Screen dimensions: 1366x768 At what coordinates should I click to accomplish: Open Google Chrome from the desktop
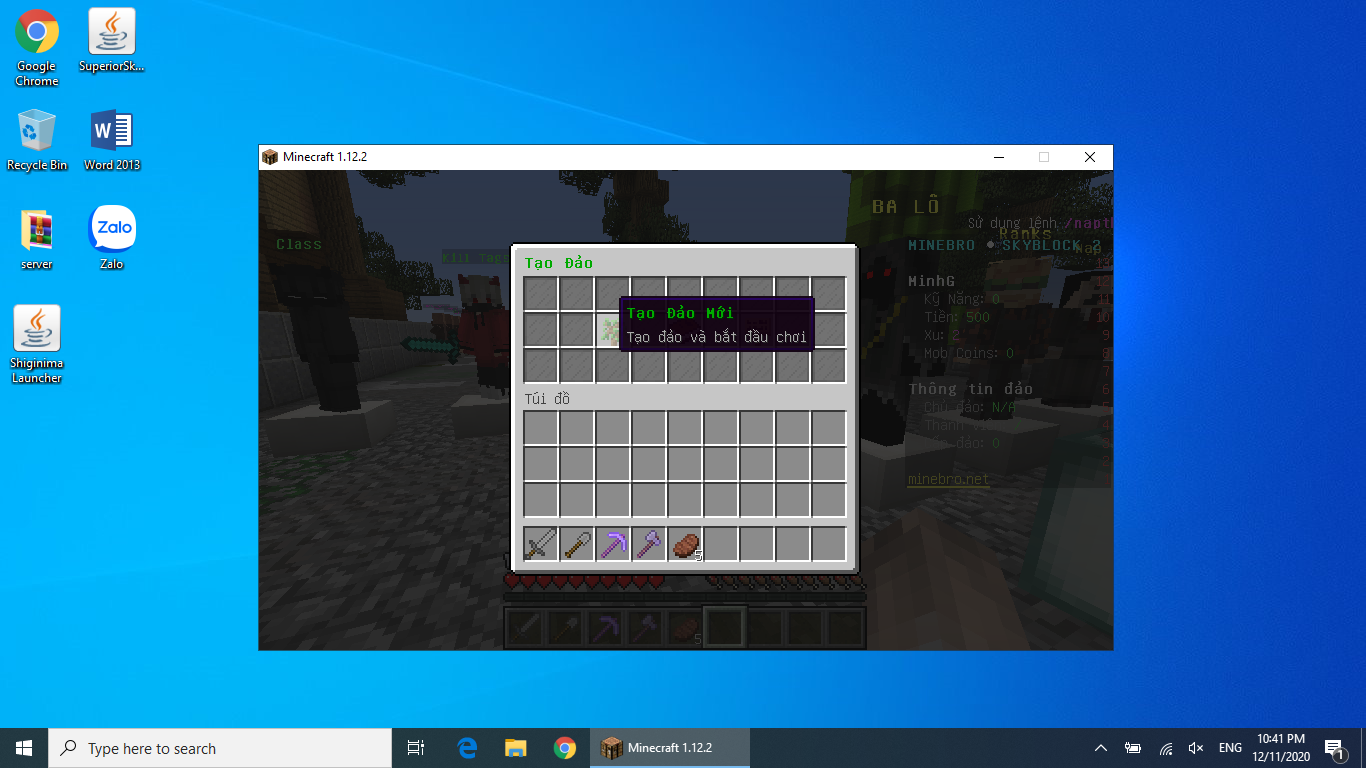pyautogui.click(x=37, y=48)
